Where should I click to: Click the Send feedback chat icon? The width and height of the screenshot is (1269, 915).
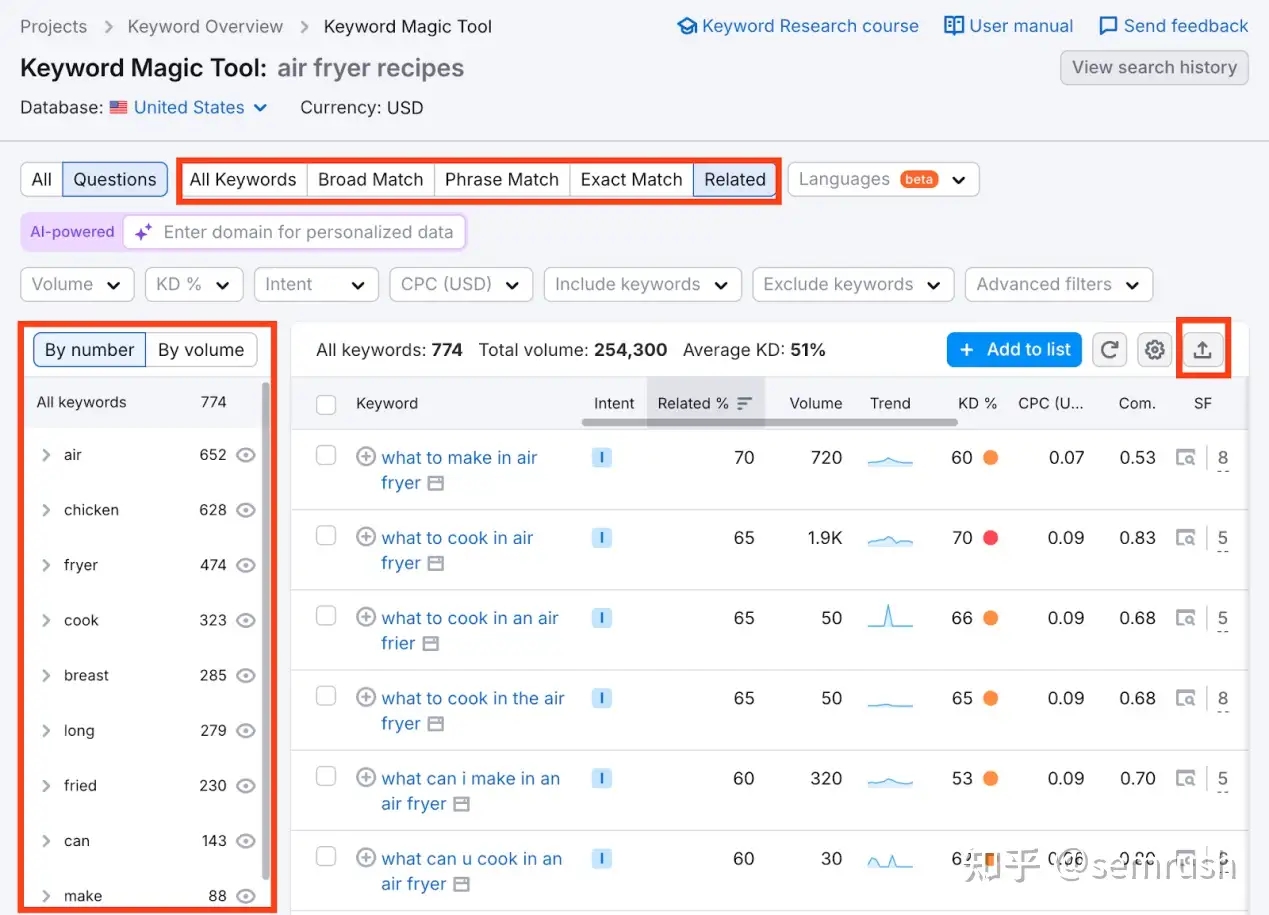pos(1108,26)
